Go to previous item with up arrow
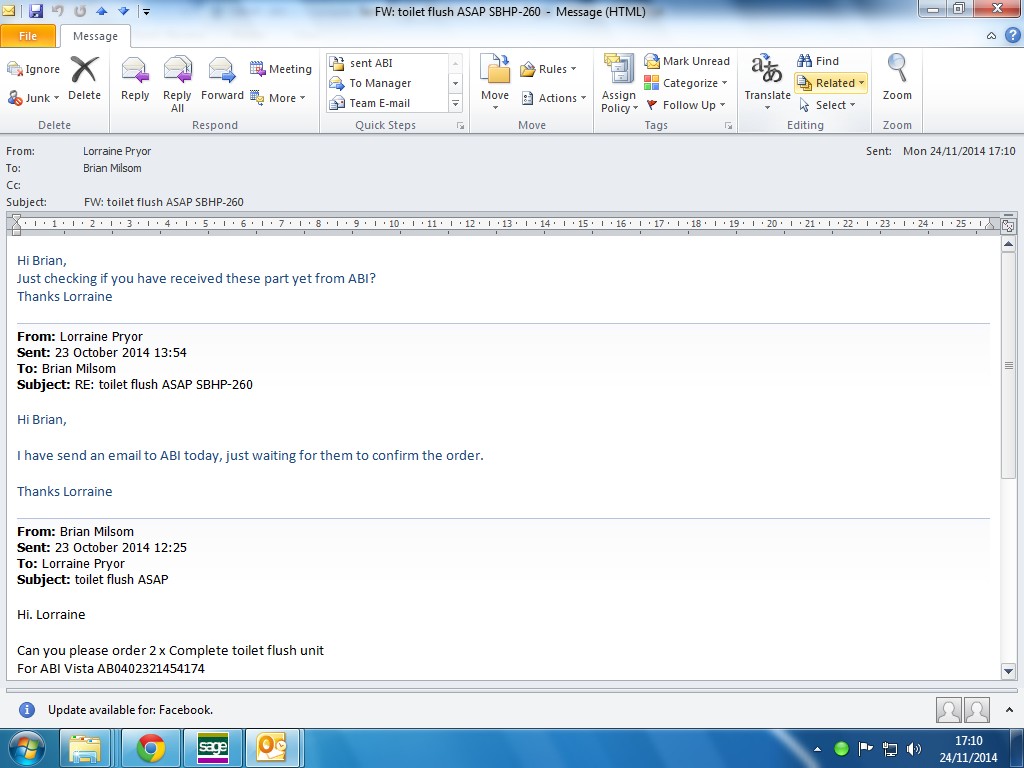 point(101,11)
